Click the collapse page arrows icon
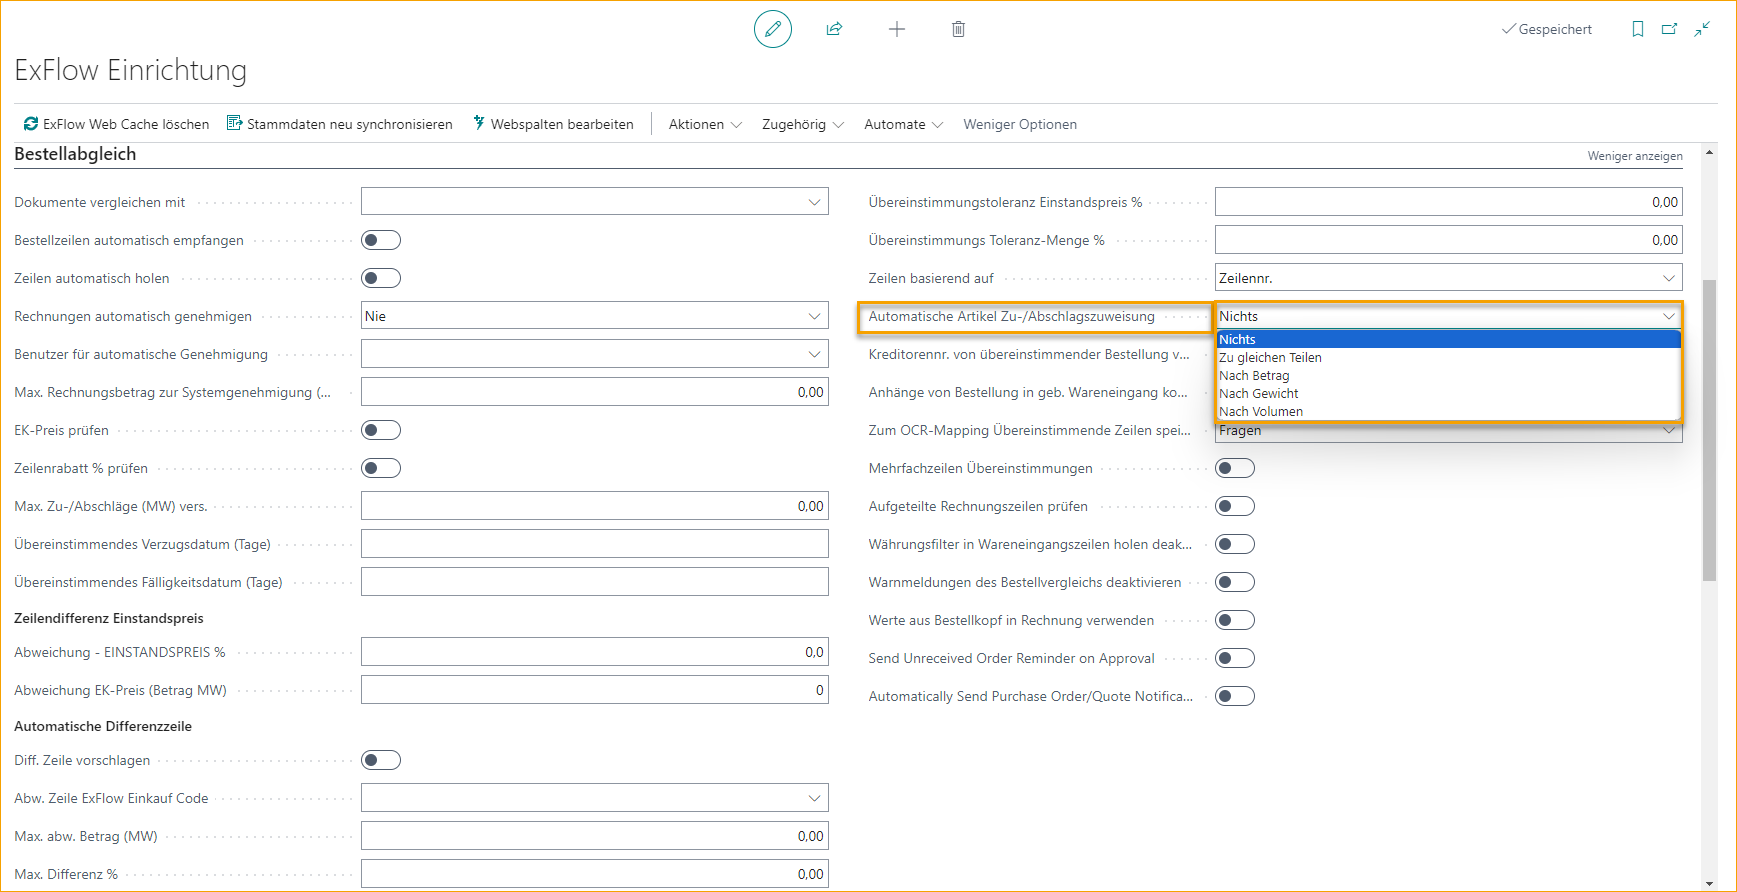 pyautogui.click(x=1702, y=29)
